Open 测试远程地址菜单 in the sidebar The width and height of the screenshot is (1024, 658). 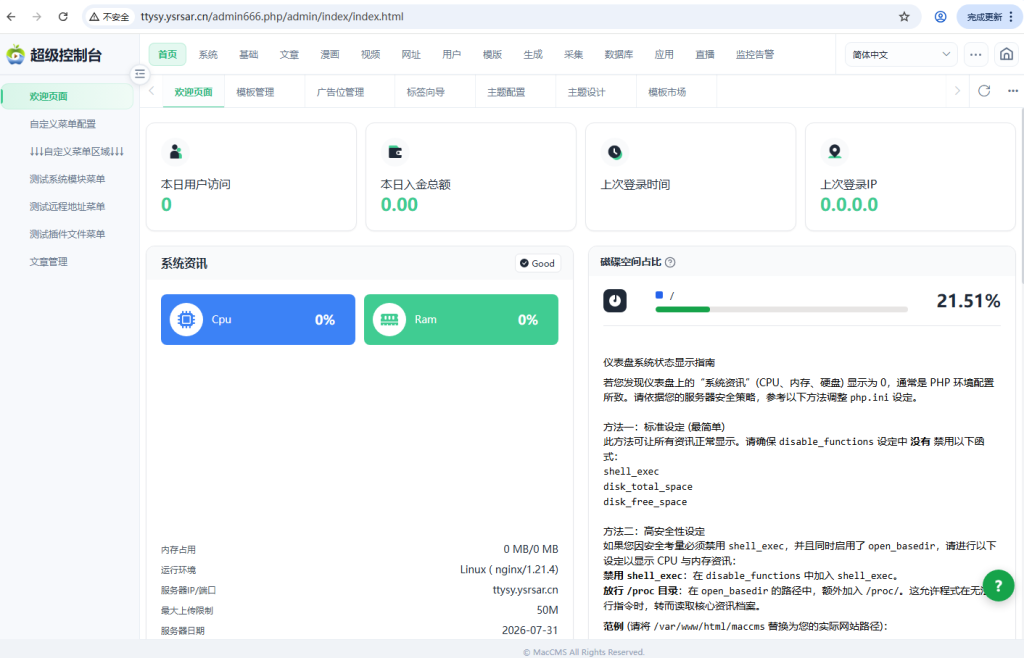click(x=67, y=206)
